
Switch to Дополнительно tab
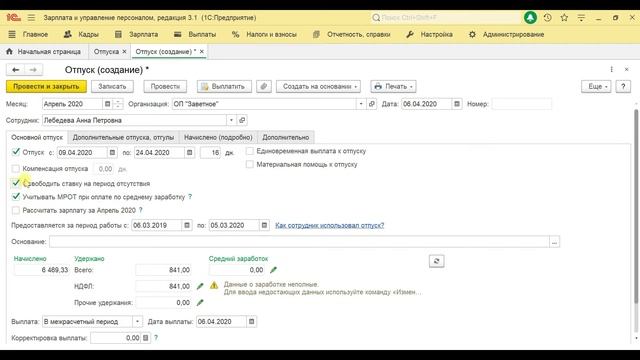click(286, 138)
